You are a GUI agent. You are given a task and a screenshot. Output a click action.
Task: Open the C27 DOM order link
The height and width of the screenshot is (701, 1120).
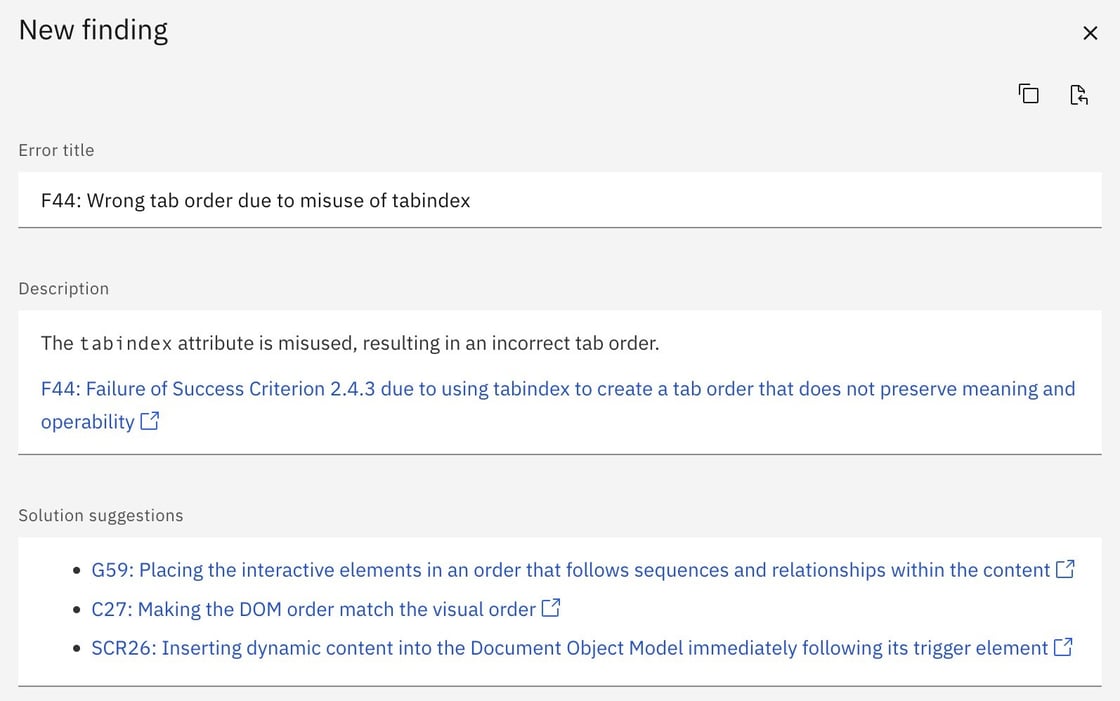[313, 609]
